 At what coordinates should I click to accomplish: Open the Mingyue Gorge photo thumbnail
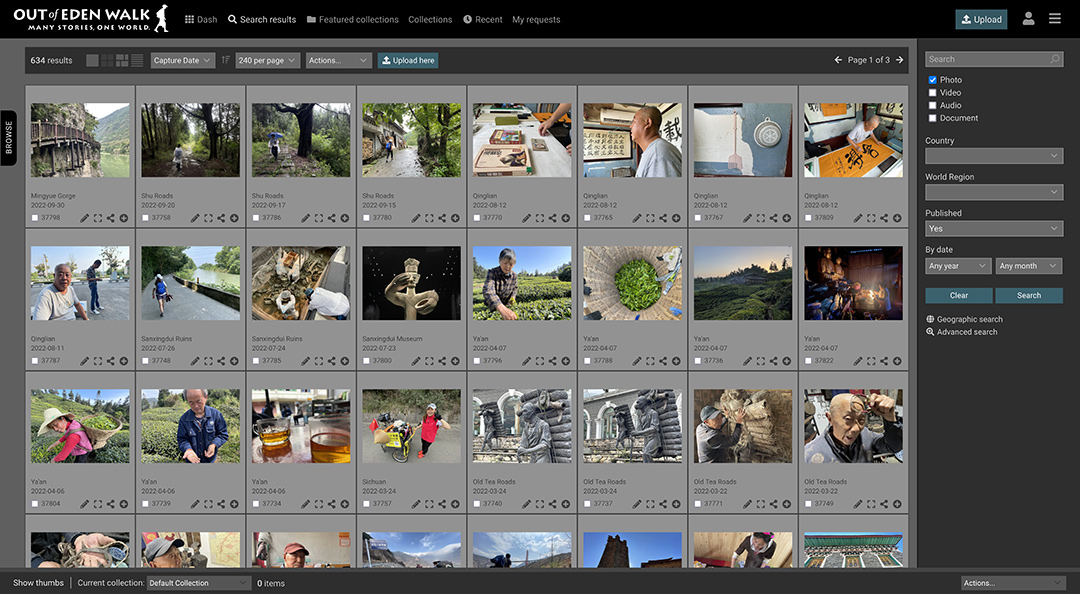point(80,140)
